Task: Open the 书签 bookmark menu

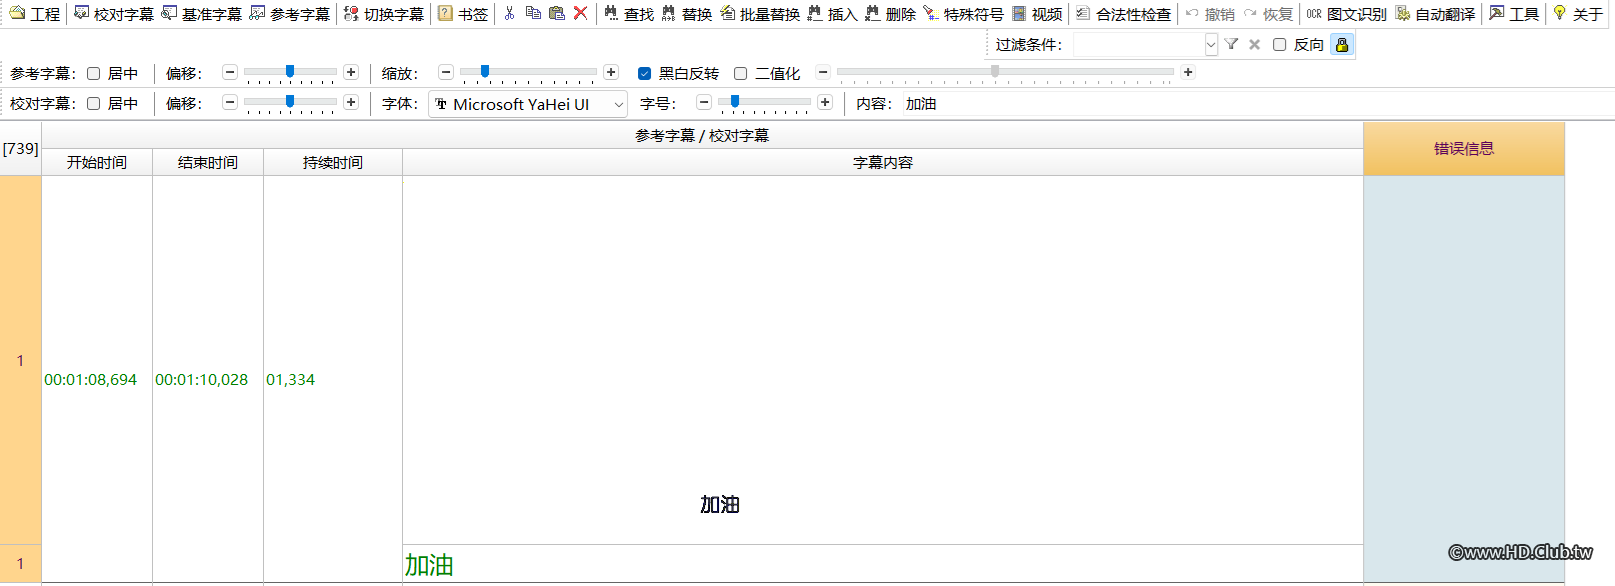Action: 463,14
